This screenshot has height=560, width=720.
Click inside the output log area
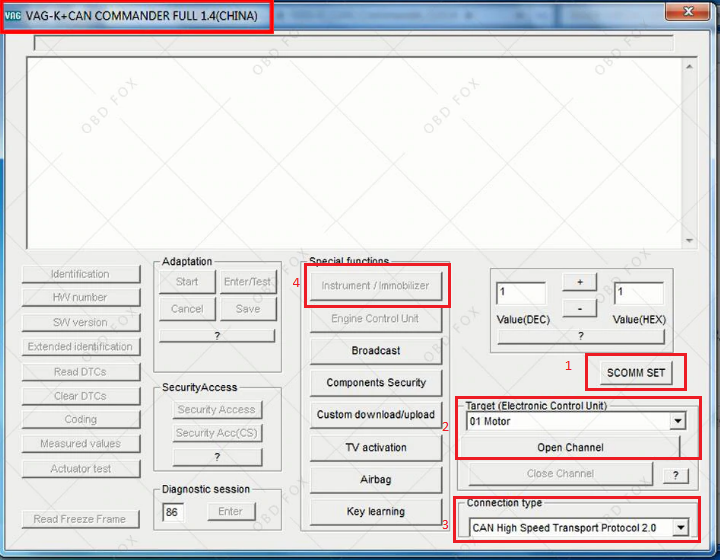pos(354,153)
